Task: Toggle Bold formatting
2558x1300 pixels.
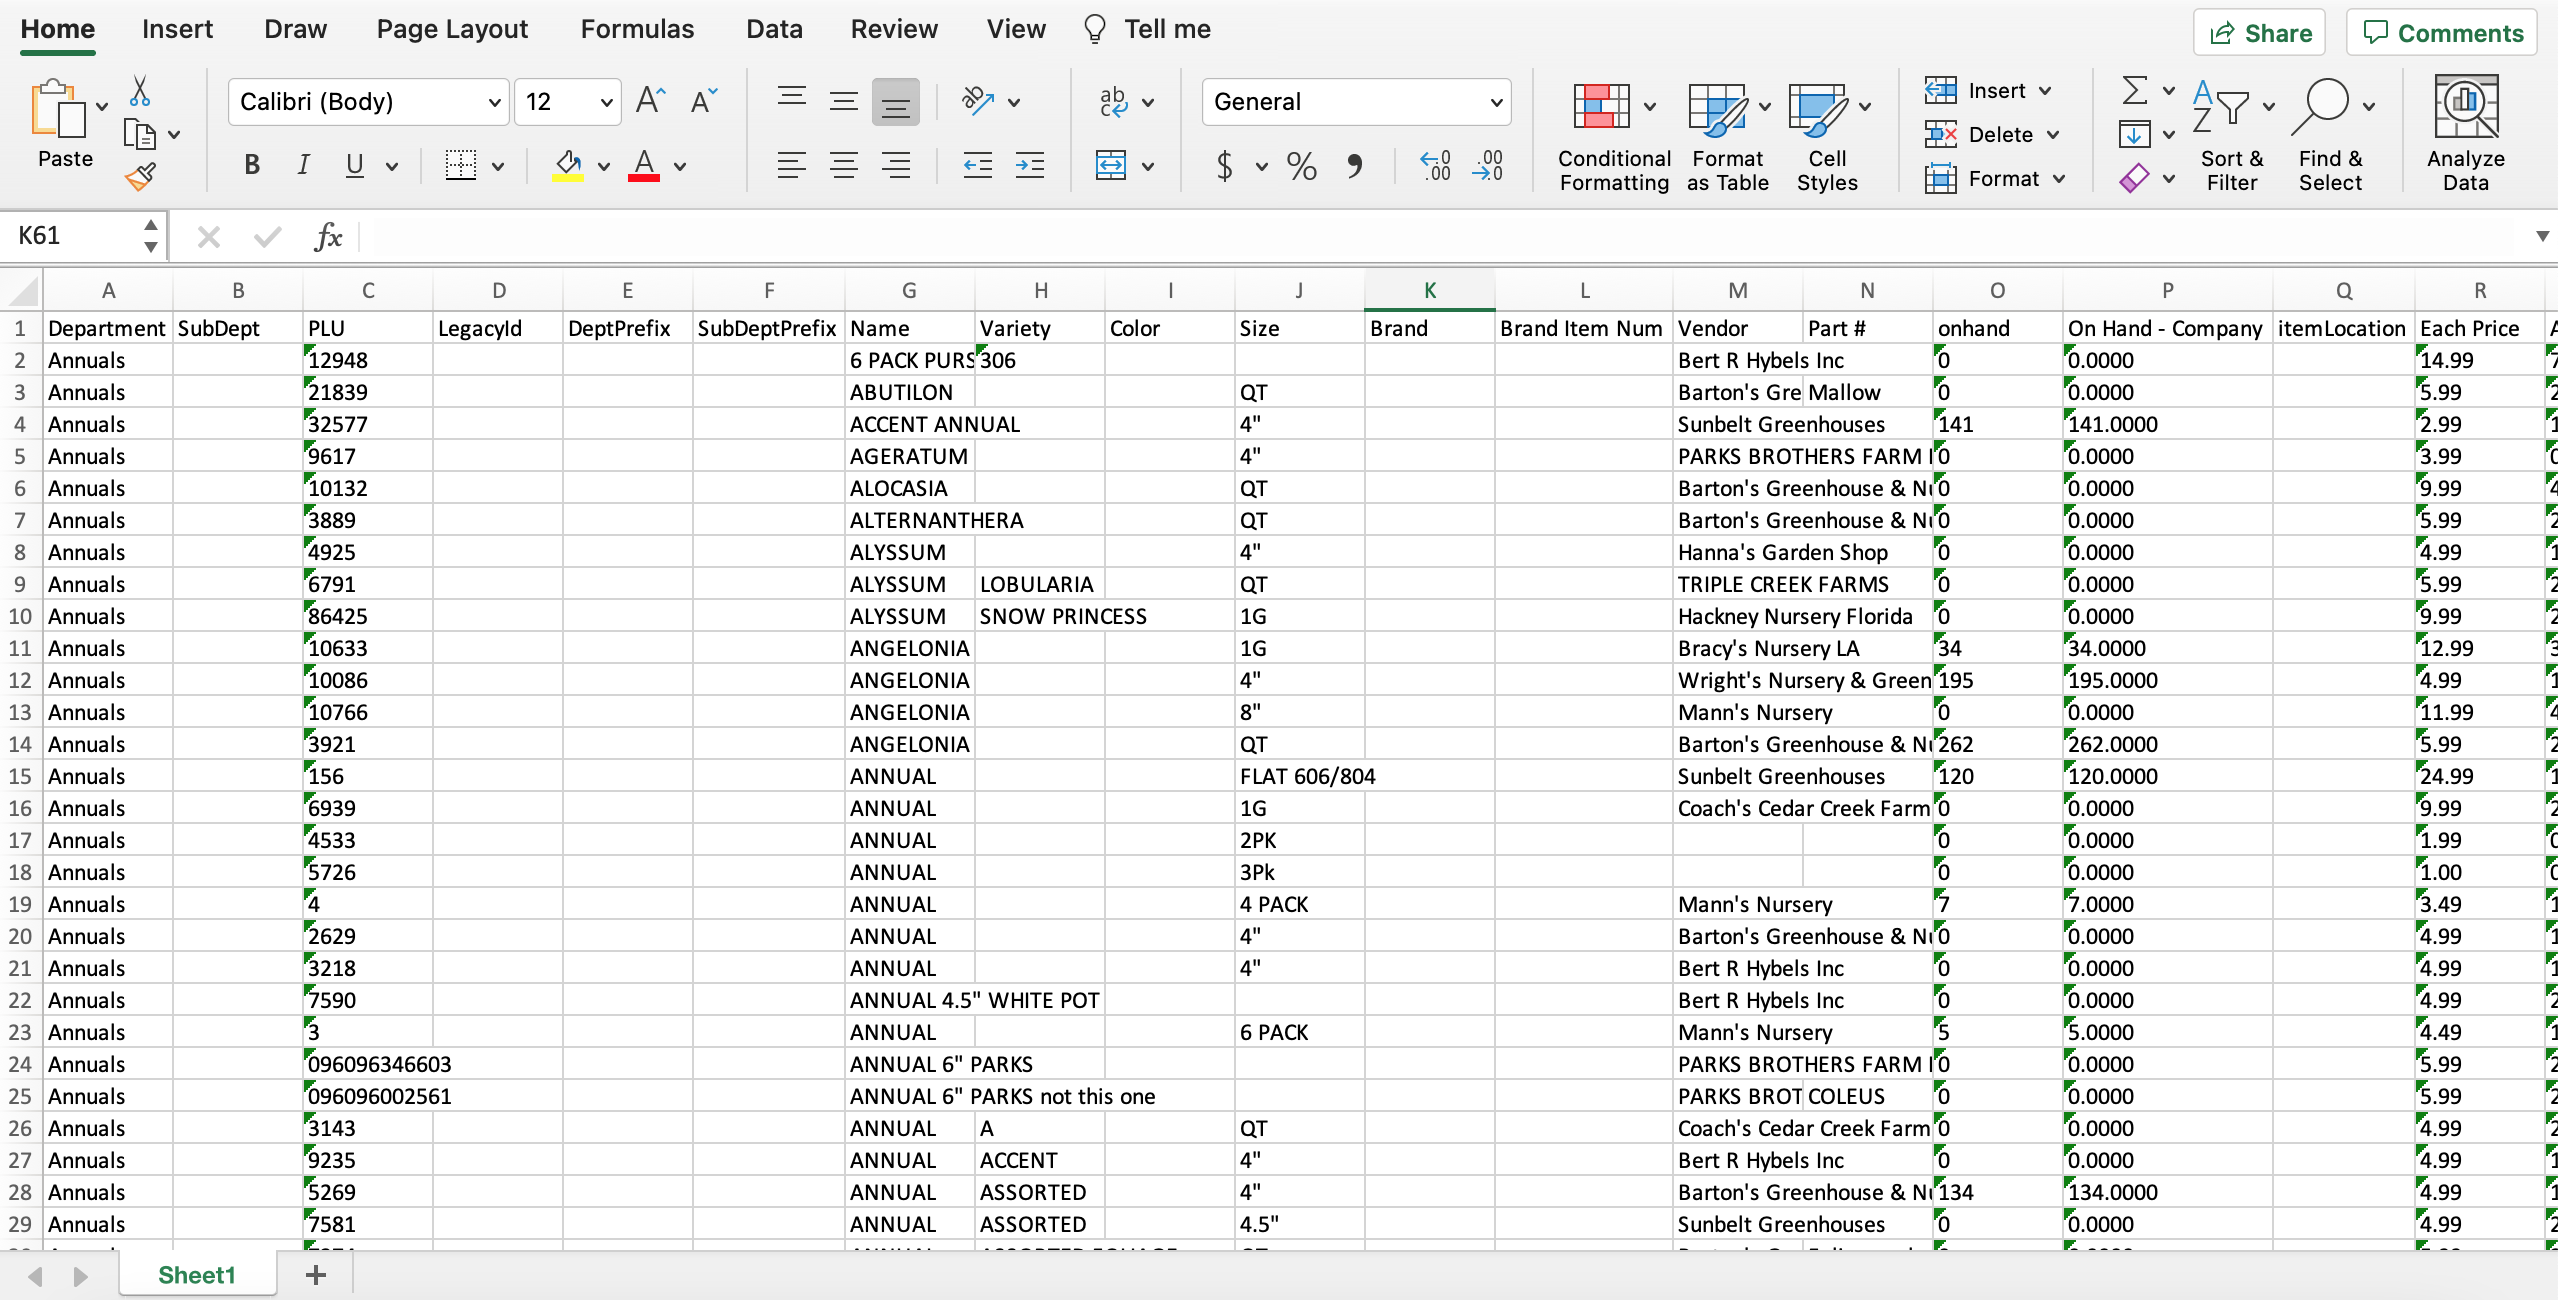Action: point(252,165)
